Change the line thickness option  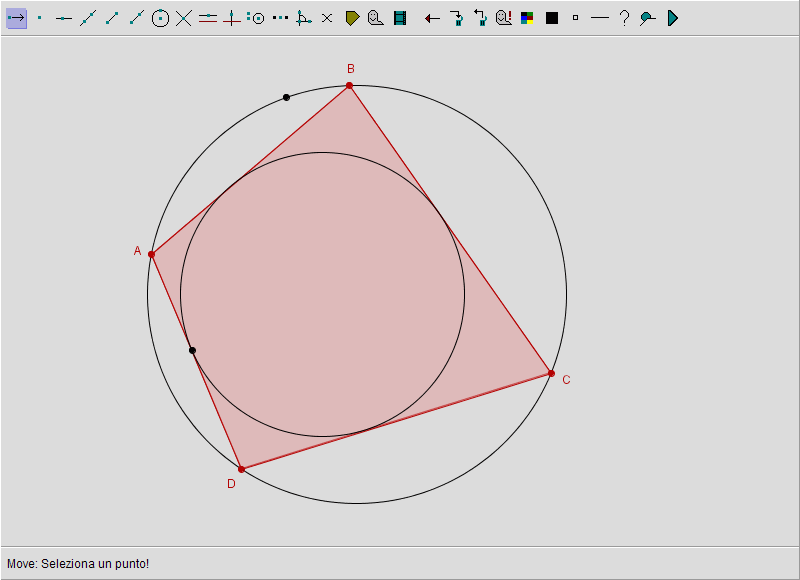point(599,18)
